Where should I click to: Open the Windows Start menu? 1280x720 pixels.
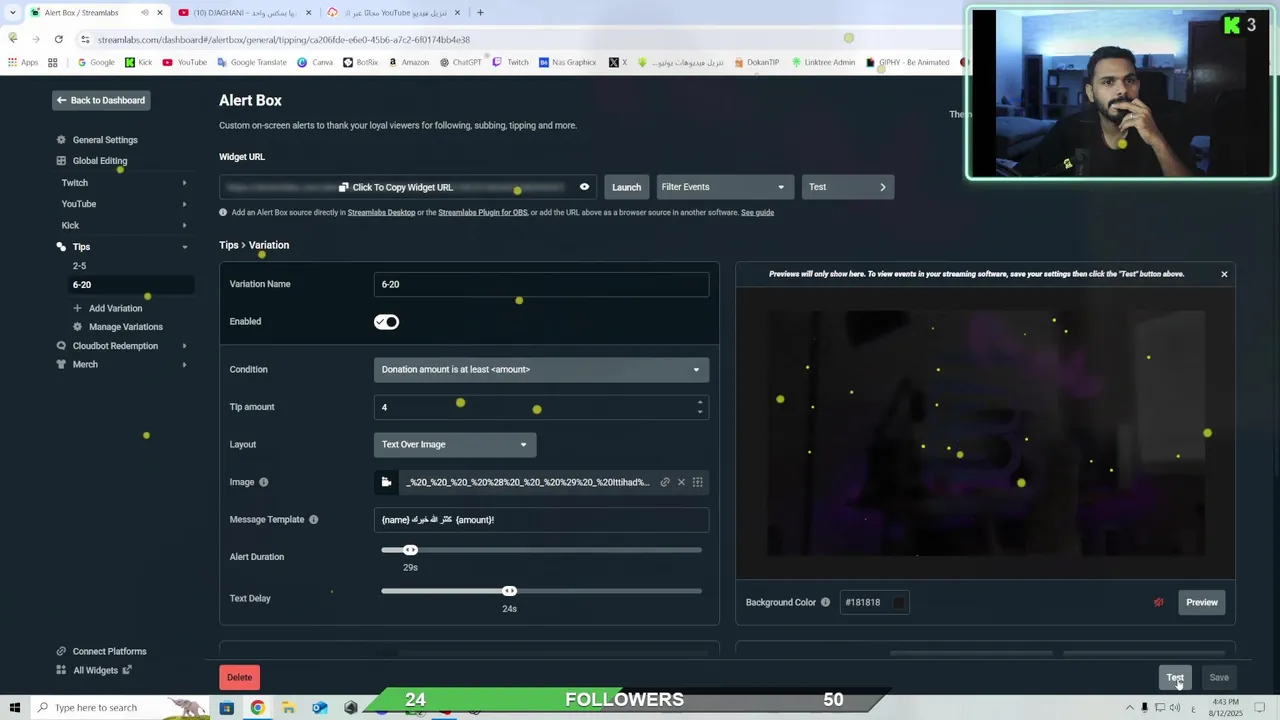pos(15,708)
